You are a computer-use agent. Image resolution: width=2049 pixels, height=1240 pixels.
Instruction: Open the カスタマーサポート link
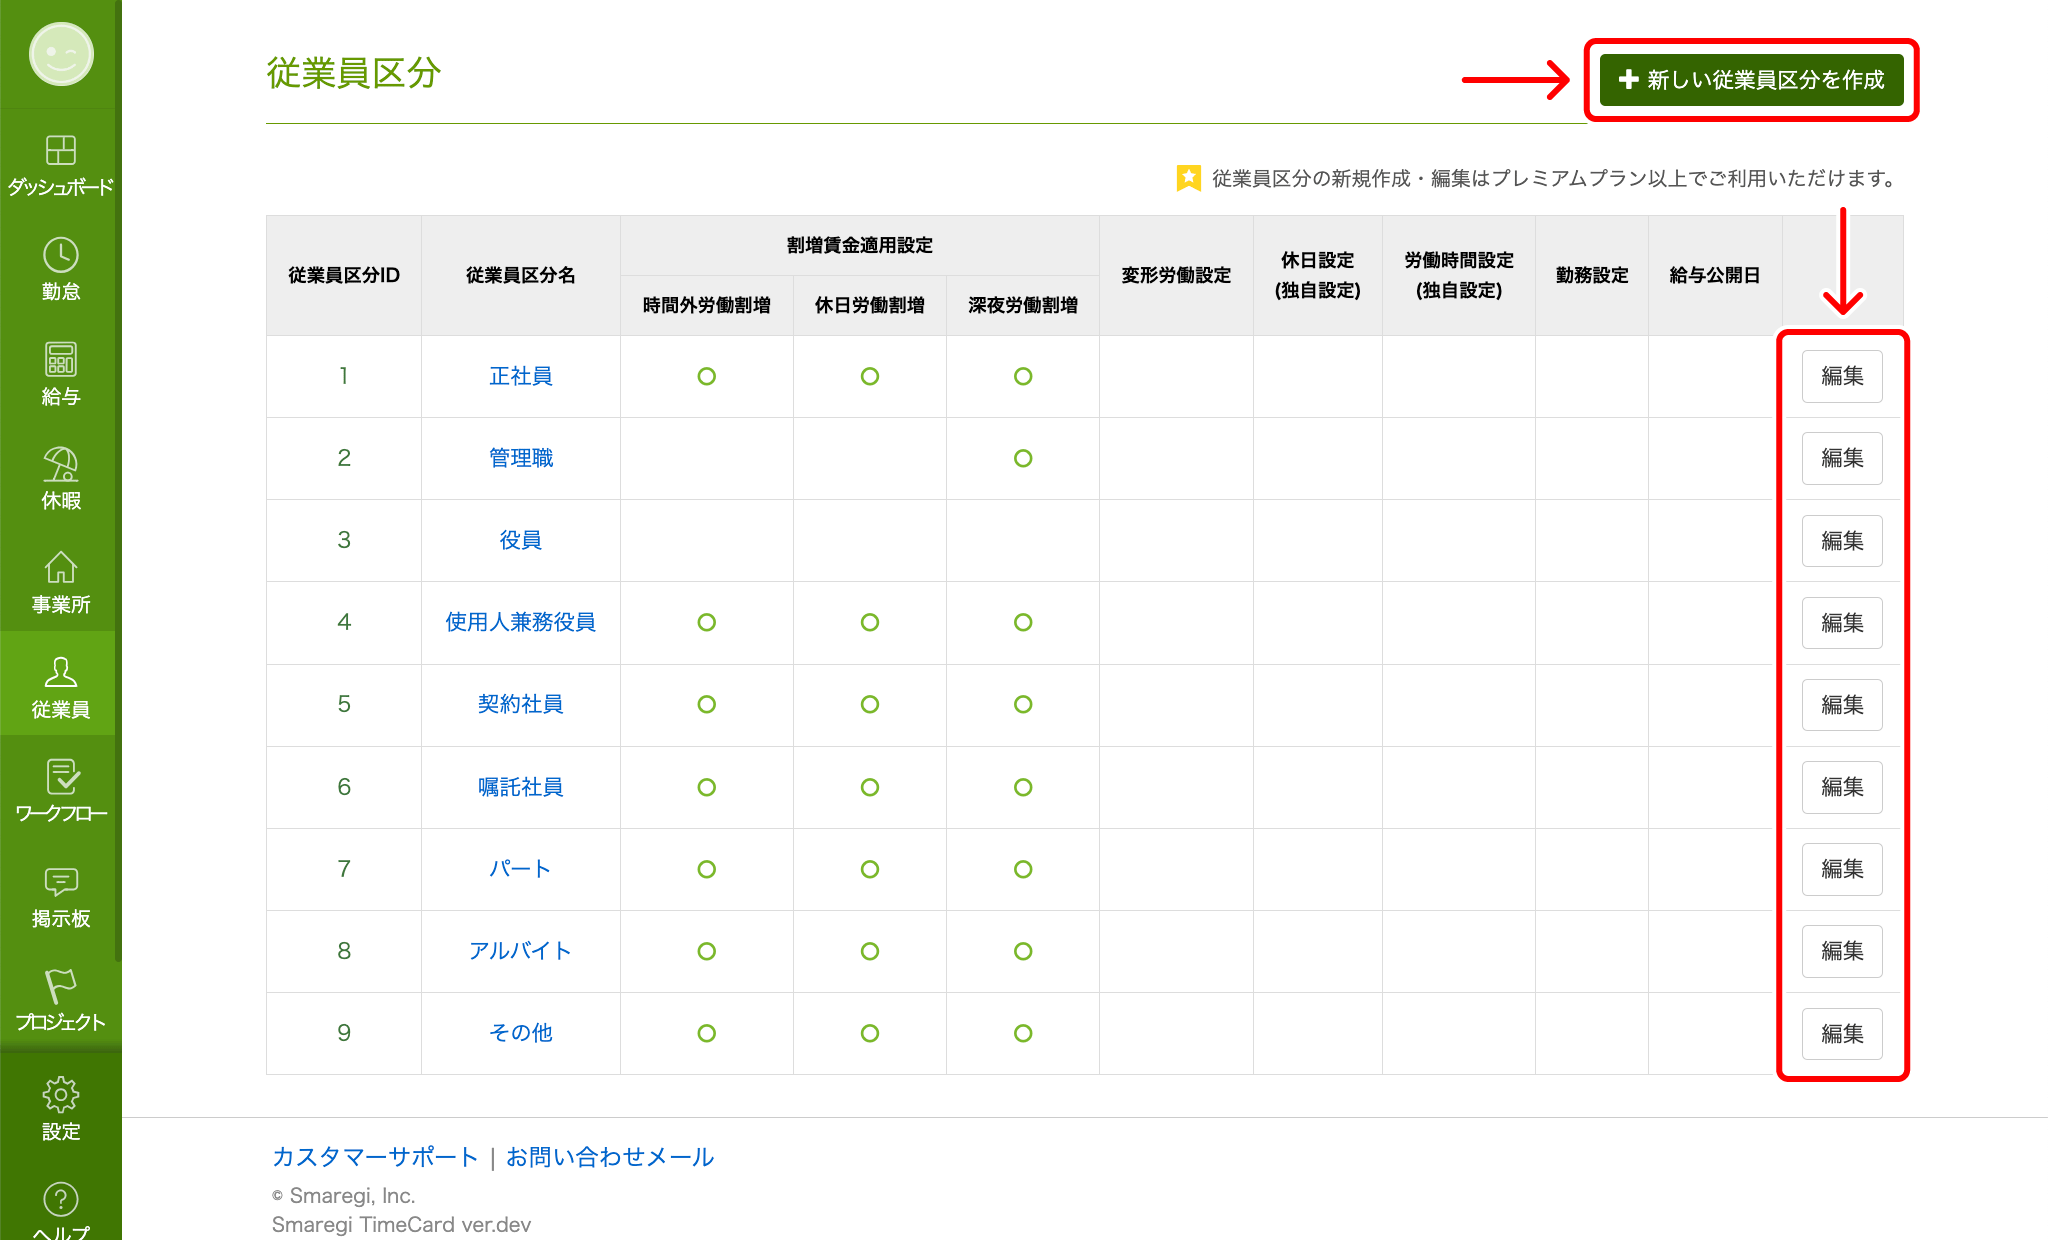tap(375, 1157)
